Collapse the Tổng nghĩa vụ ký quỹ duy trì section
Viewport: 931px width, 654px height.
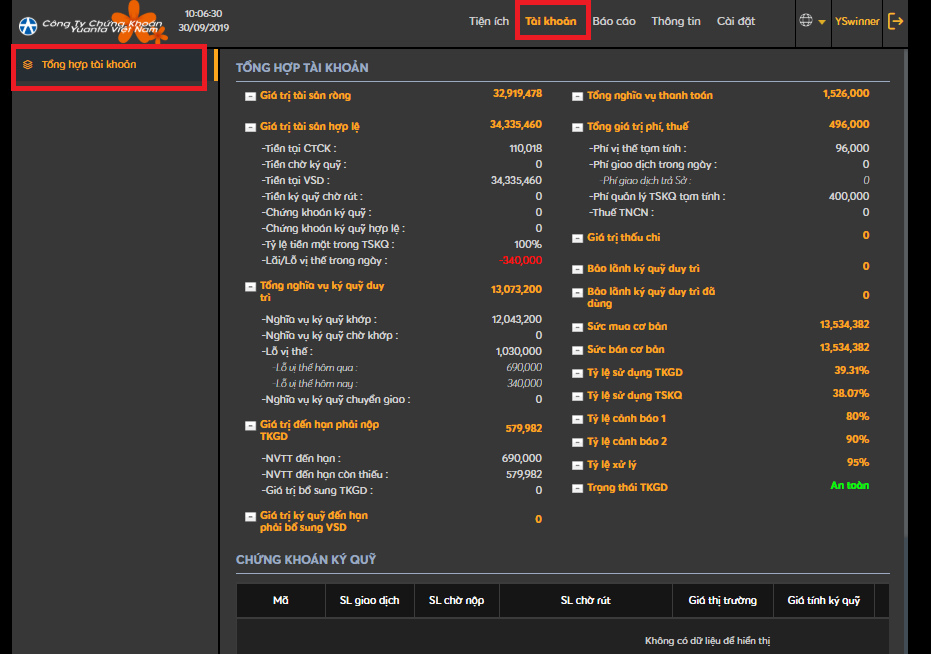click(250, 287)
